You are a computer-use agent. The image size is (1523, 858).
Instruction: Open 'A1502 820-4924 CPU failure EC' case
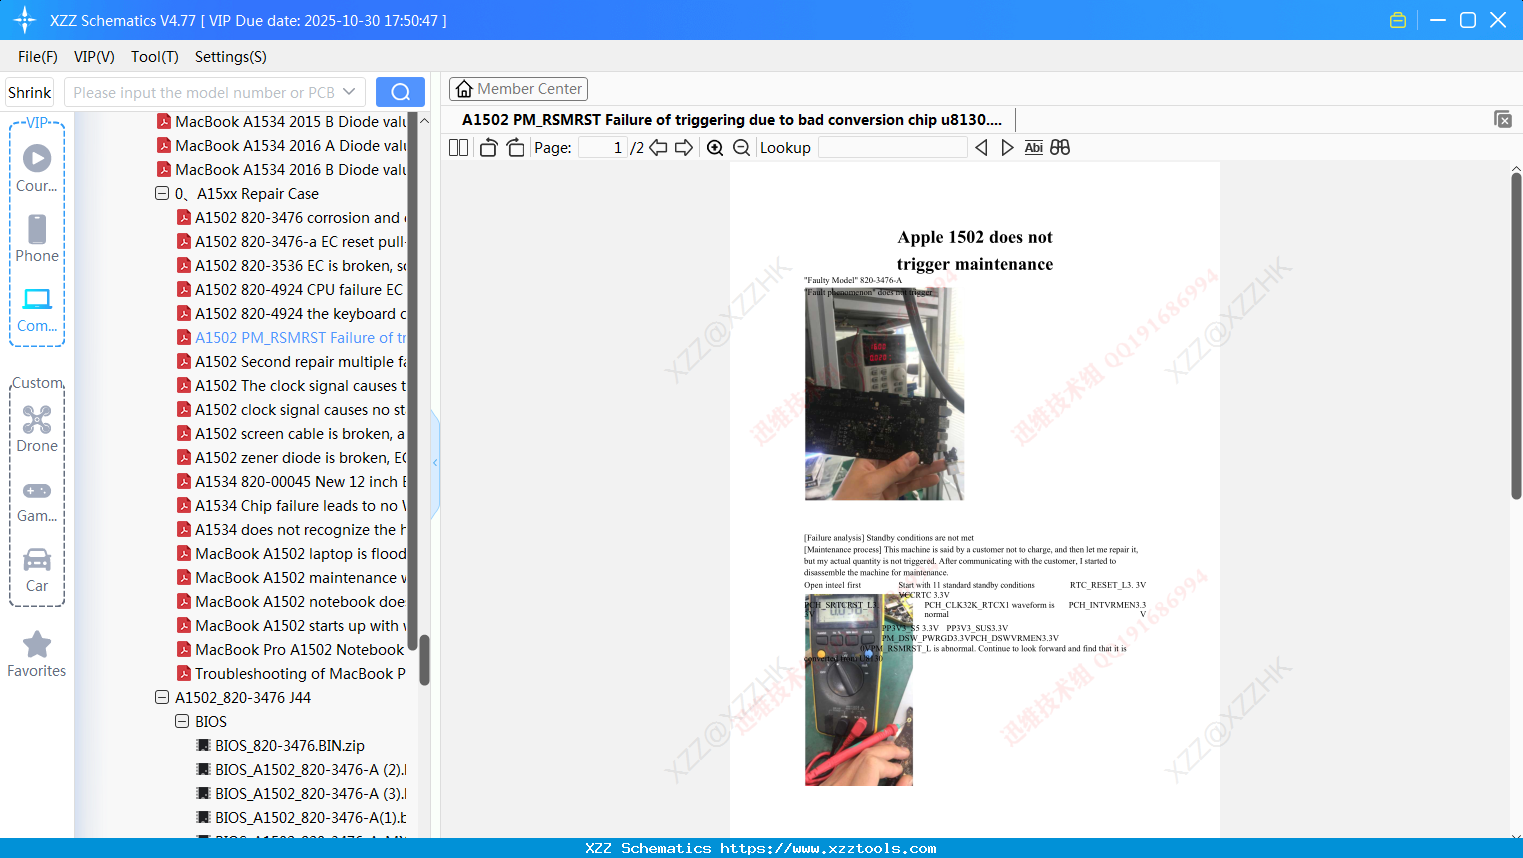click(x=291, y=290)
